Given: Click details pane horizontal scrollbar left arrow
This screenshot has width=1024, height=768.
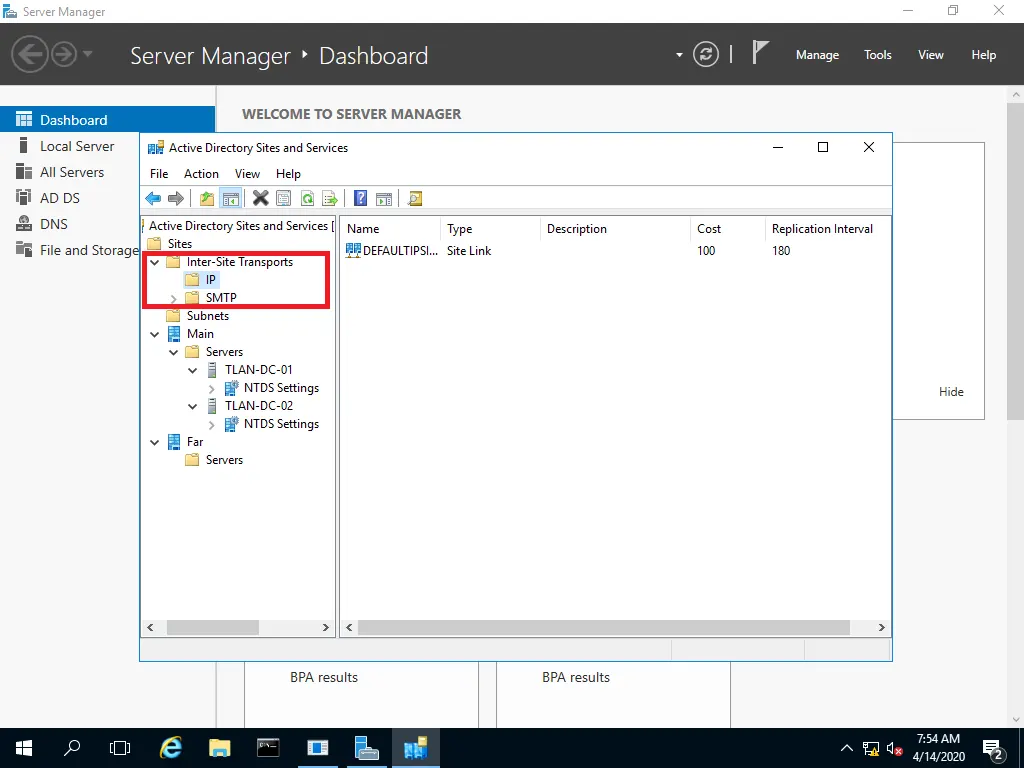Looking at the screenshot, I should (349, 628).
